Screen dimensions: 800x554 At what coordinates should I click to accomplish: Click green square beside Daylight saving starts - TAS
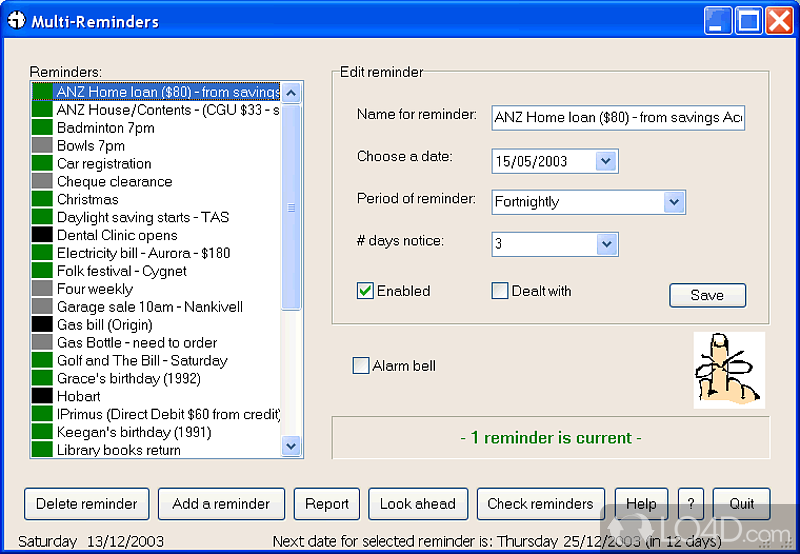(42, 217)
